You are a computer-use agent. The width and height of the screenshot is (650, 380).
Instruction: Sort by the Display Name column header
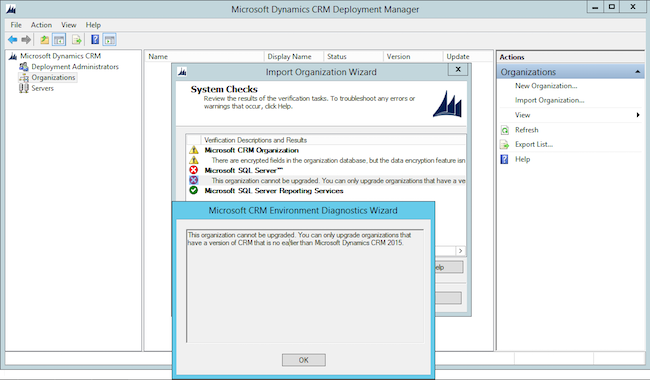click(x=293, y=56)
